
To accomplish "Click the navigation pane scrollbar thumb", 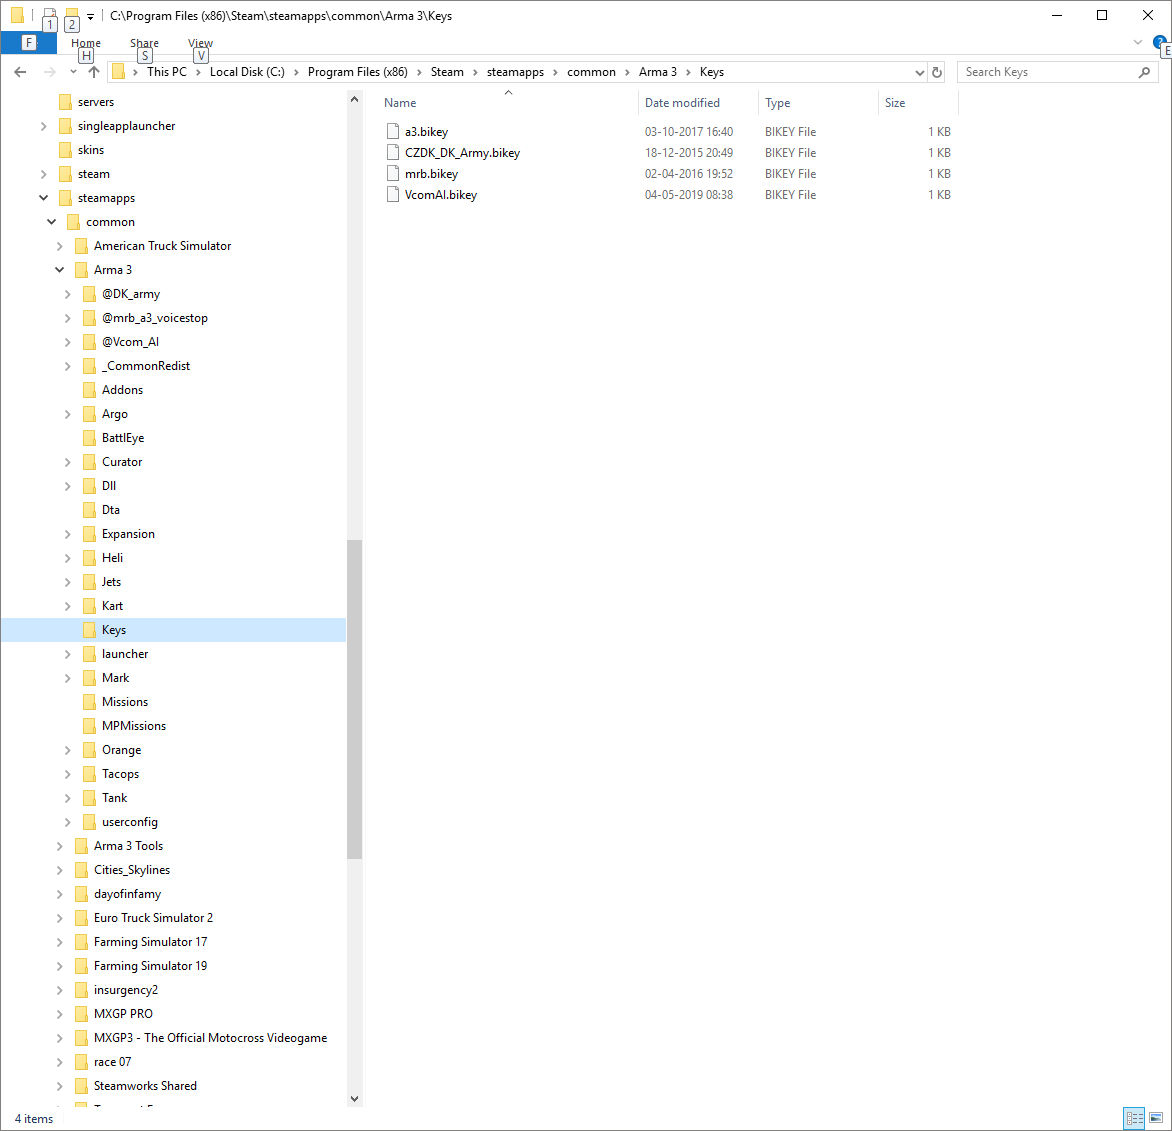I will coord(354,699).
